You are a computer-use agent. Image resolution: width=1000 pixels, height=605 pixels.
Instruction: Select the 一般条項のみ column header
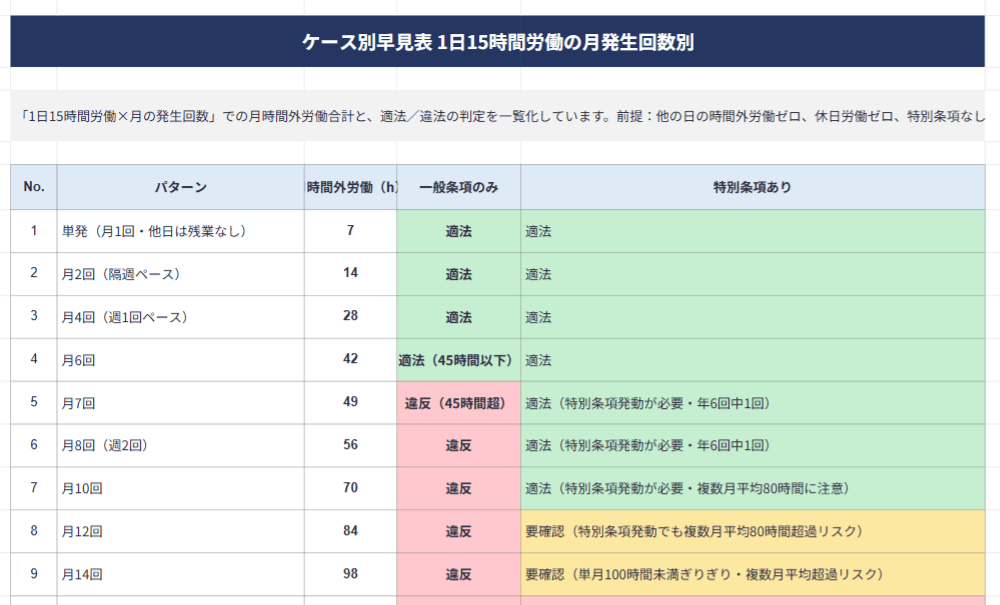[x=459, y=187]
